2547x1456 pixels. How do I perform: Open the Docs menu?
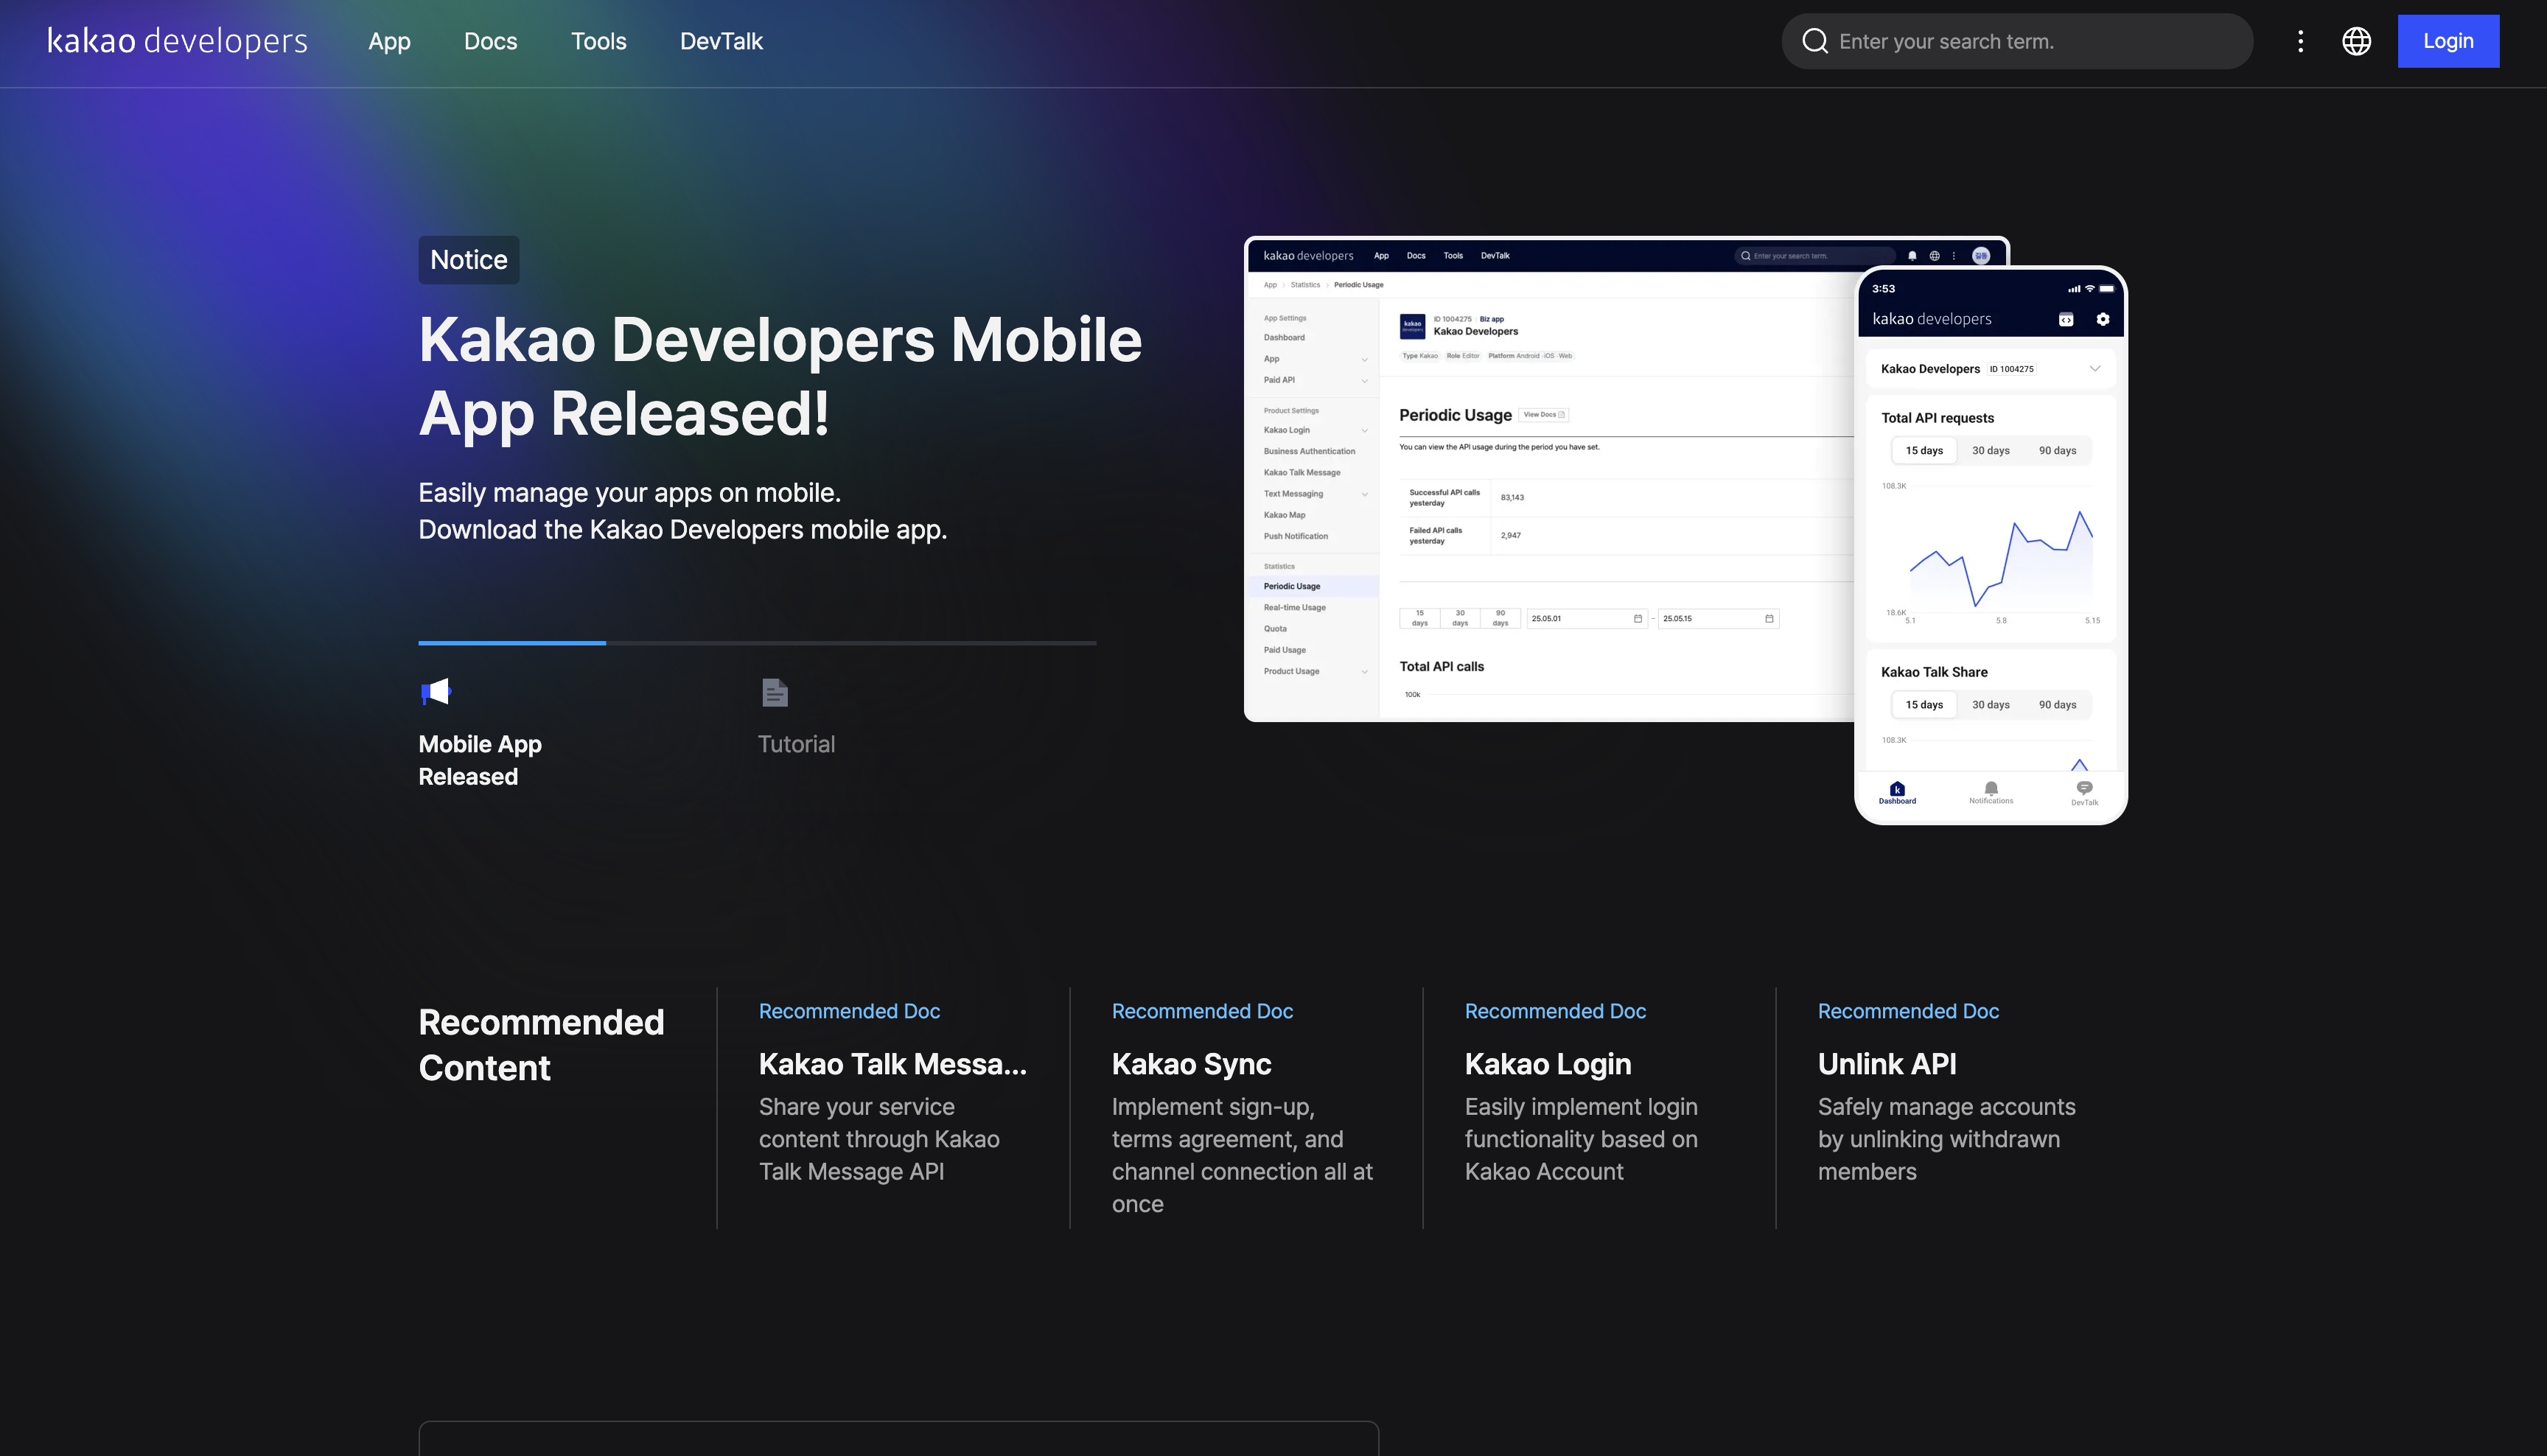(x=490, y=41)
